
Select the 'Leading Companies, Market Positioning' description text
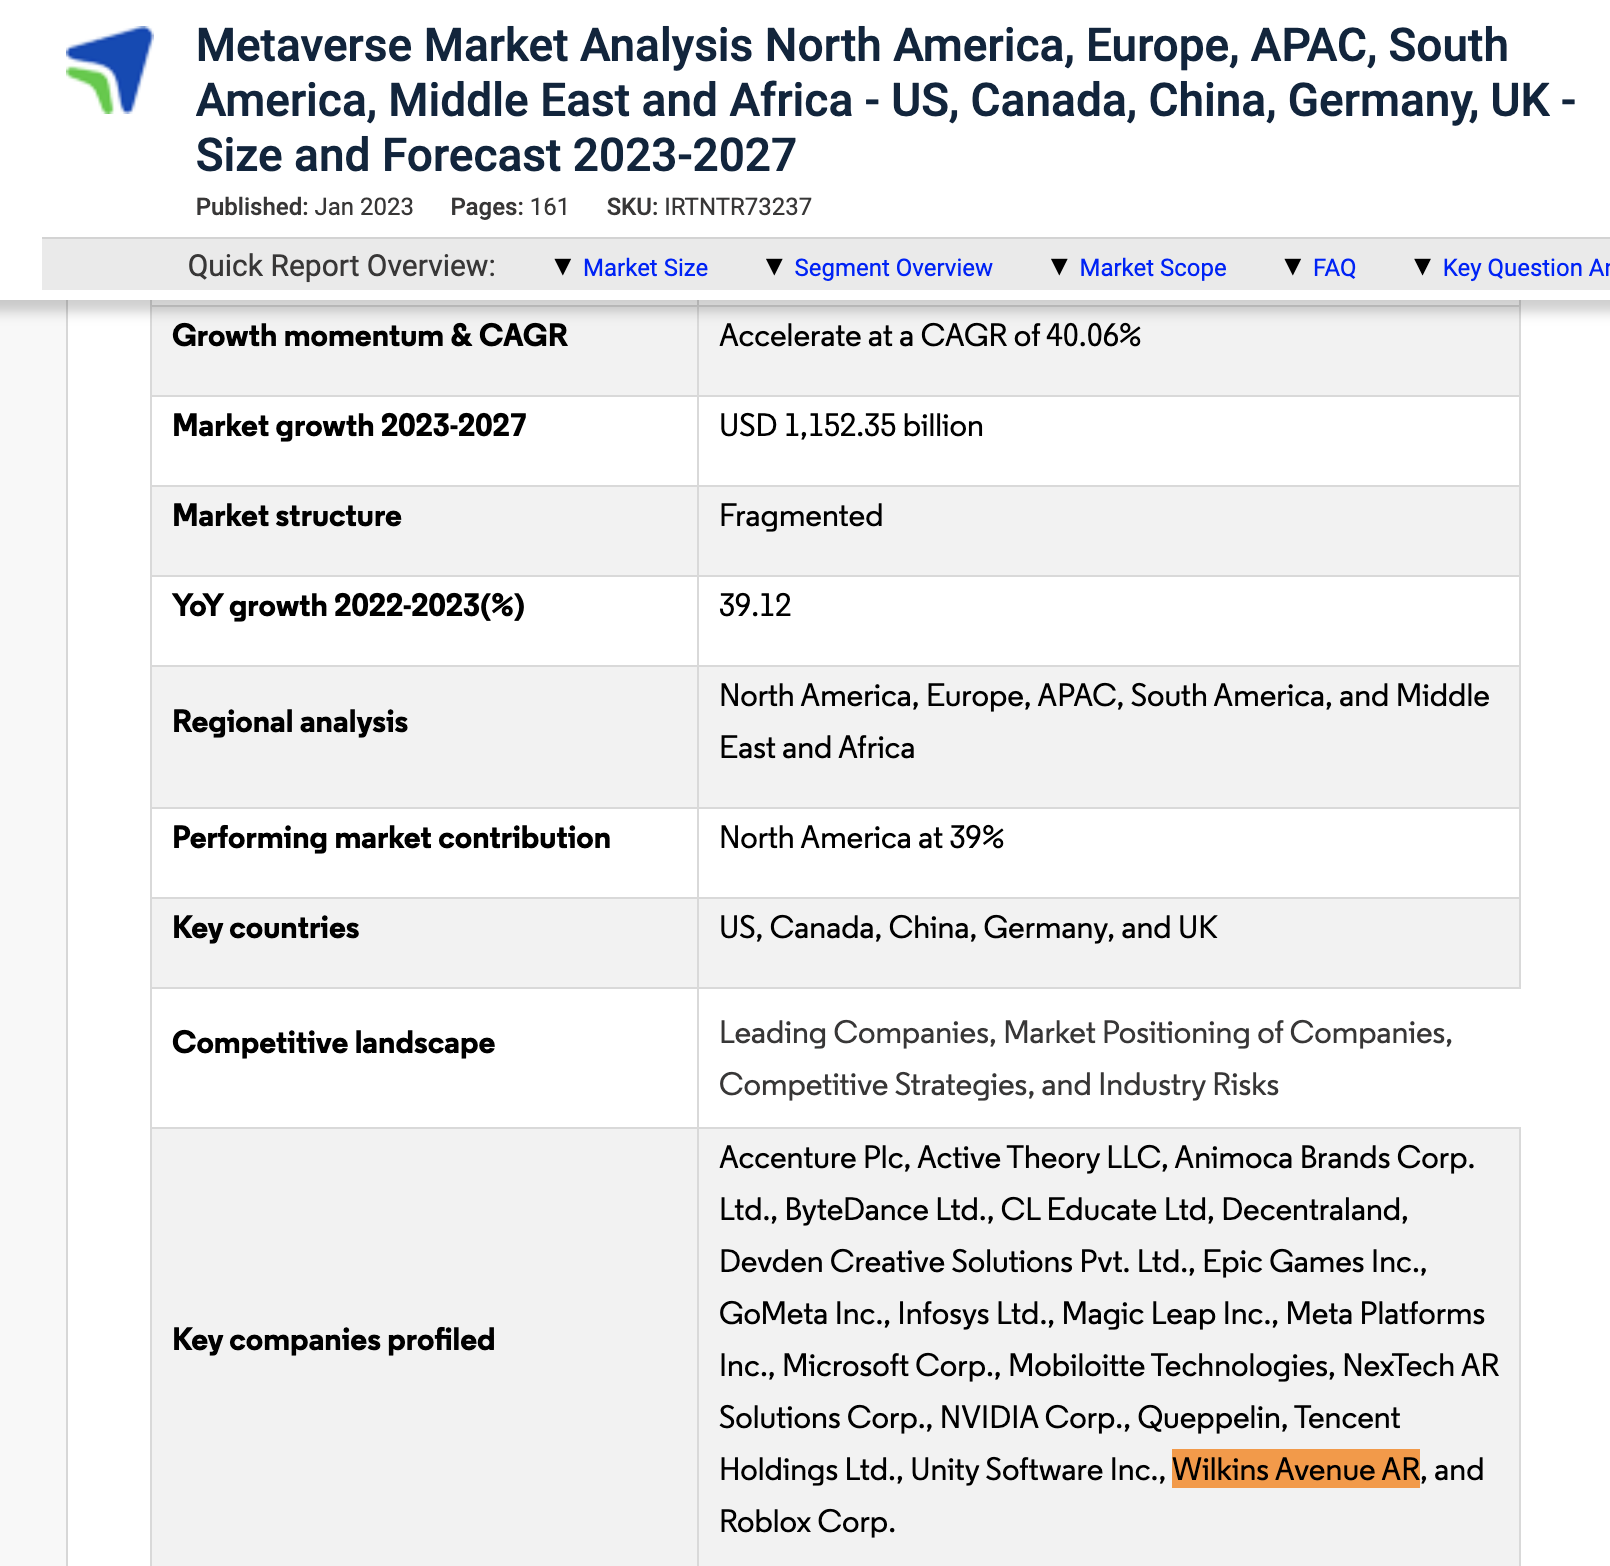pos(1086,1059)
